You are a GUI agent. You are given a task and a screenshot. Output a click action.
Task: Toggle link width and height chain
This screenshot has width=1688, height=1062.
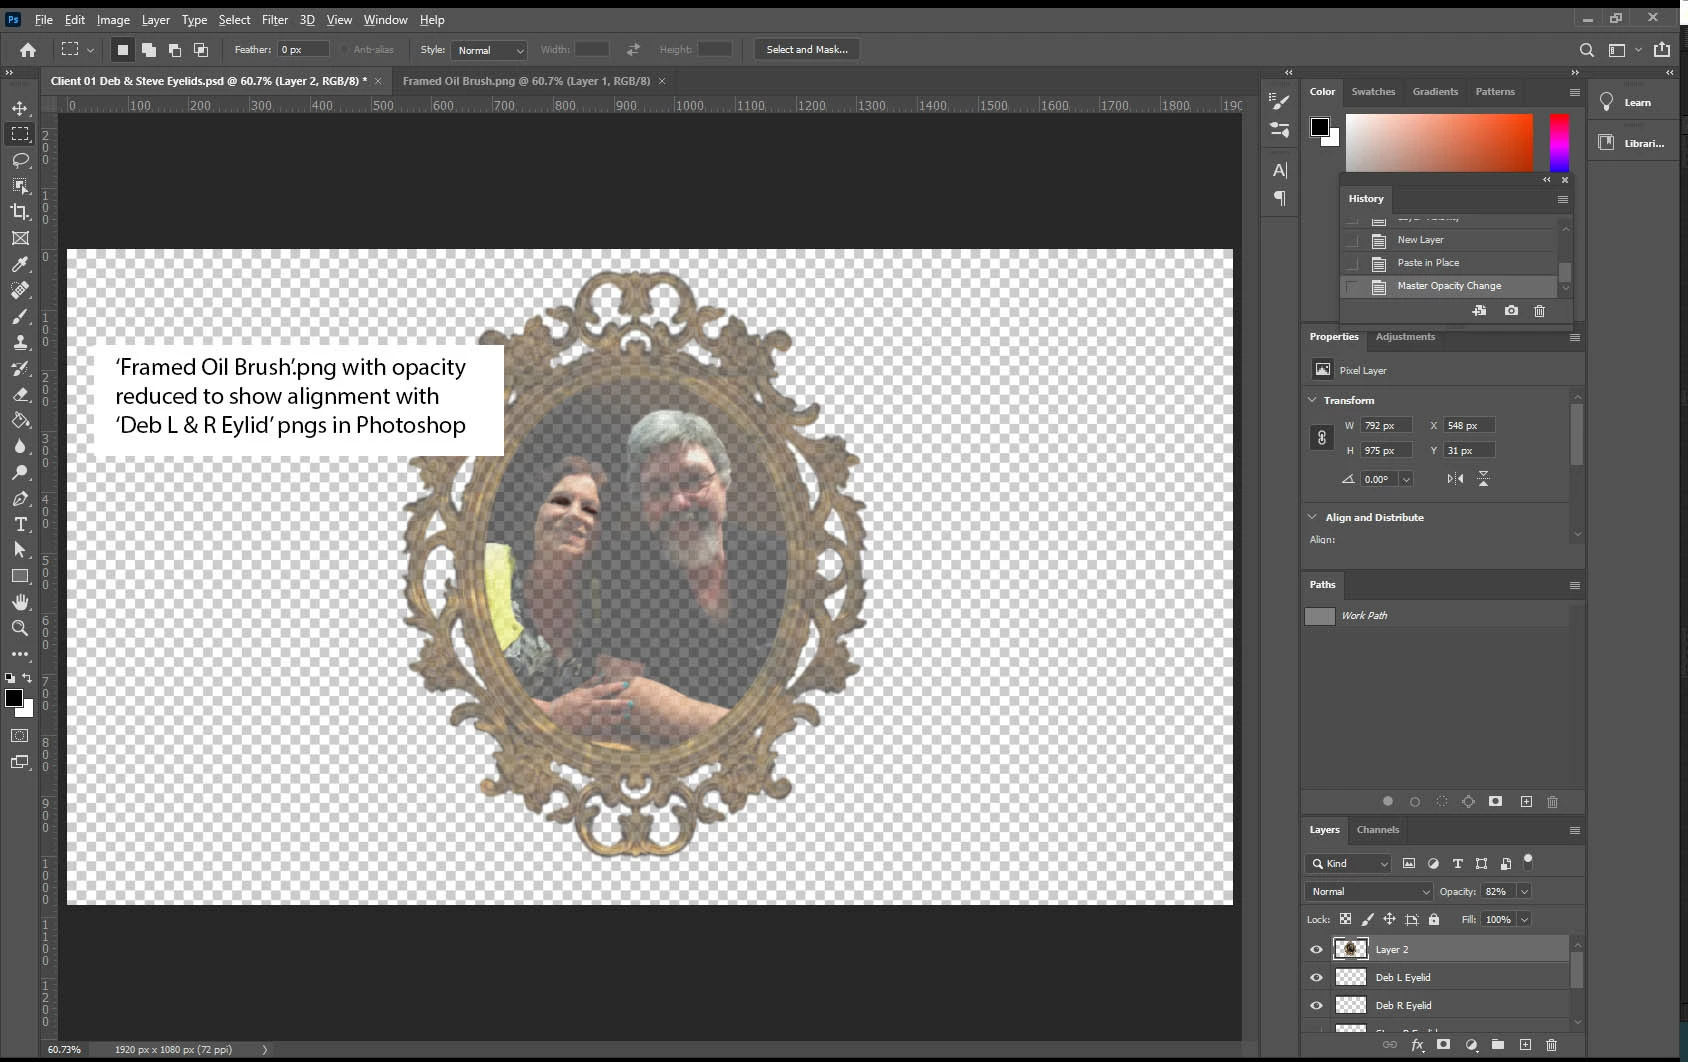(x=1321, y=438)
